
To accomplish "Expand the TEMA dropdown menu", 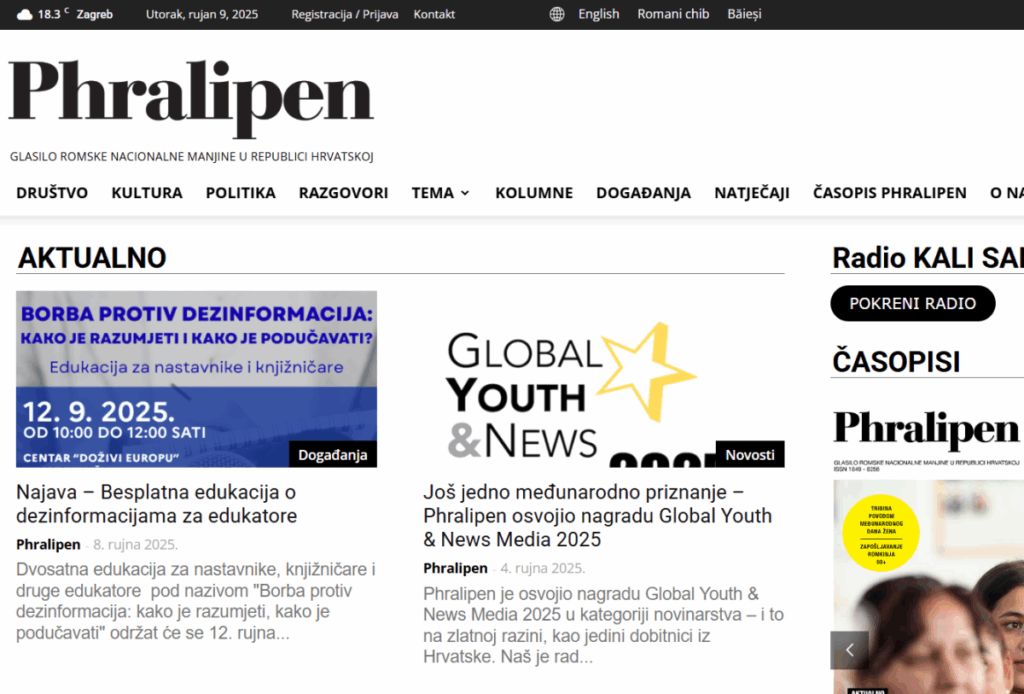I will pyautogui.click(x=440, y=193).
